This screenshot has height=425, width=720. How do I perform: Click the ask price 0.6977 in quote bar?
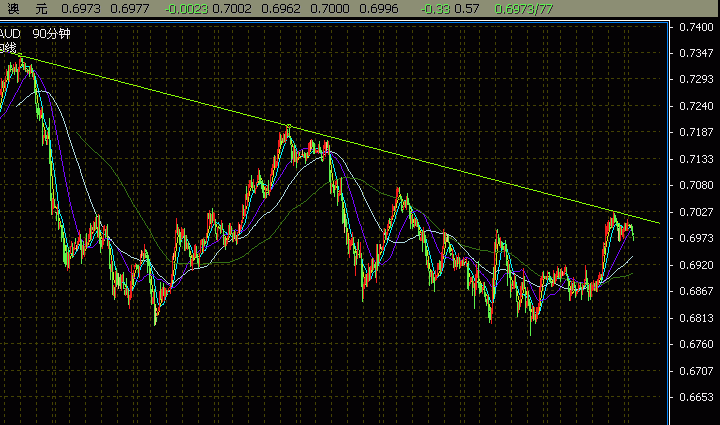point(129,9)
